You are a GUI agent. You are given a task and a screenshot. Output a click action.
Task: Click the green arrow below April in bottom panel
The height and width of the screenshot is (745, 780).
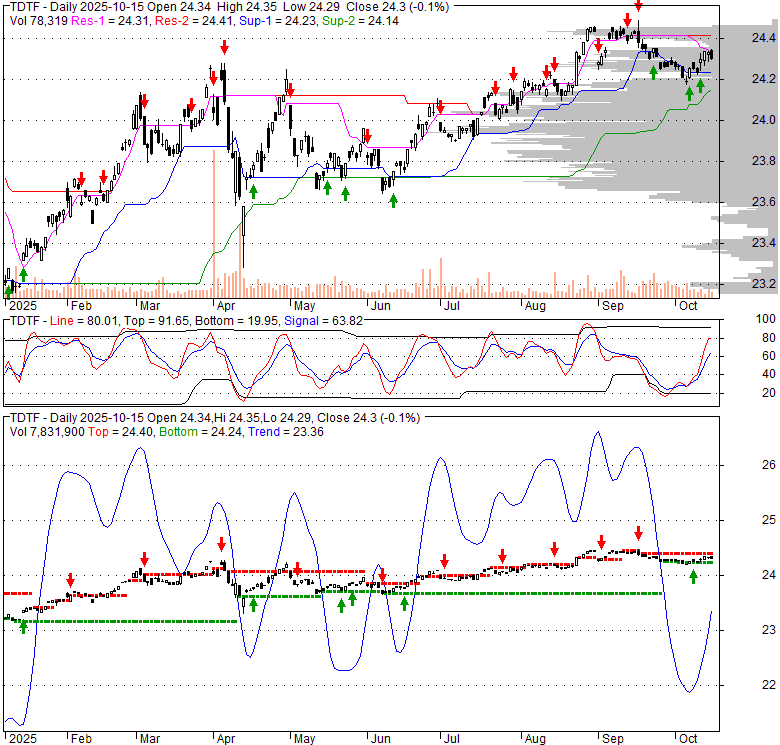coord(253,603)
